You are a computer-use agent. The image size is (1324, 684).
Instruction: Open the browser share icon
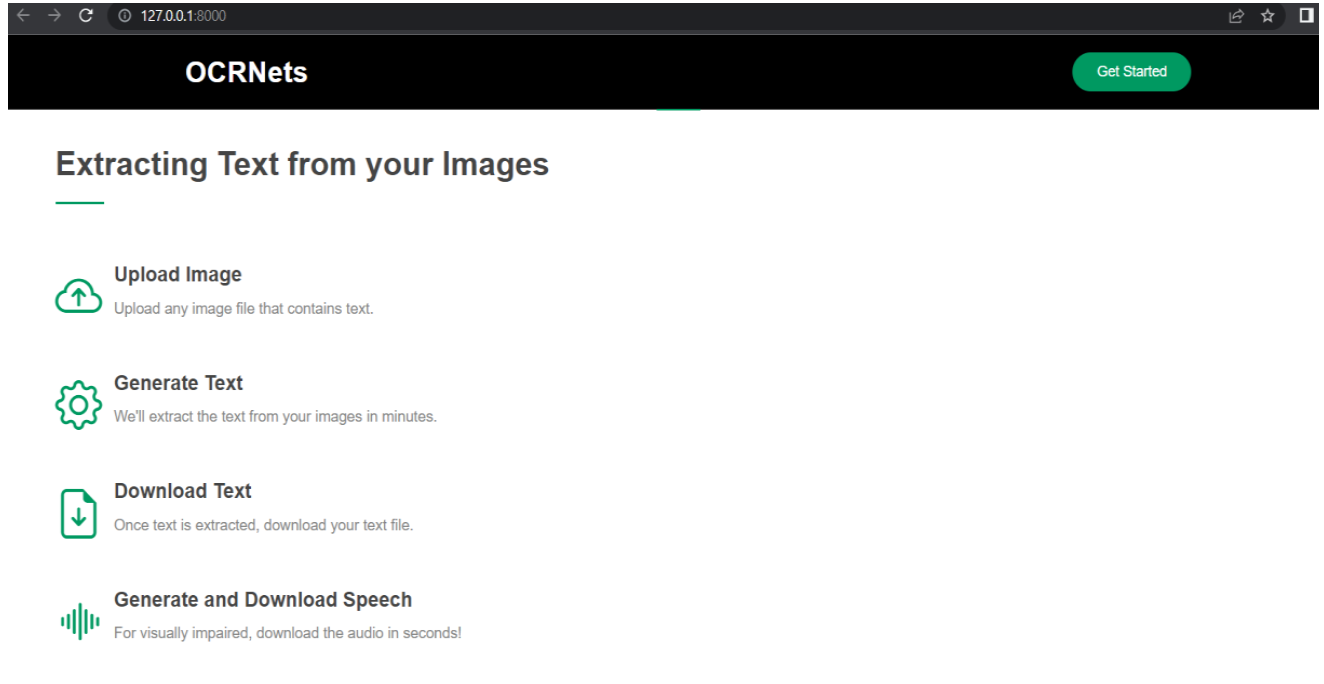coord(1236,16)
